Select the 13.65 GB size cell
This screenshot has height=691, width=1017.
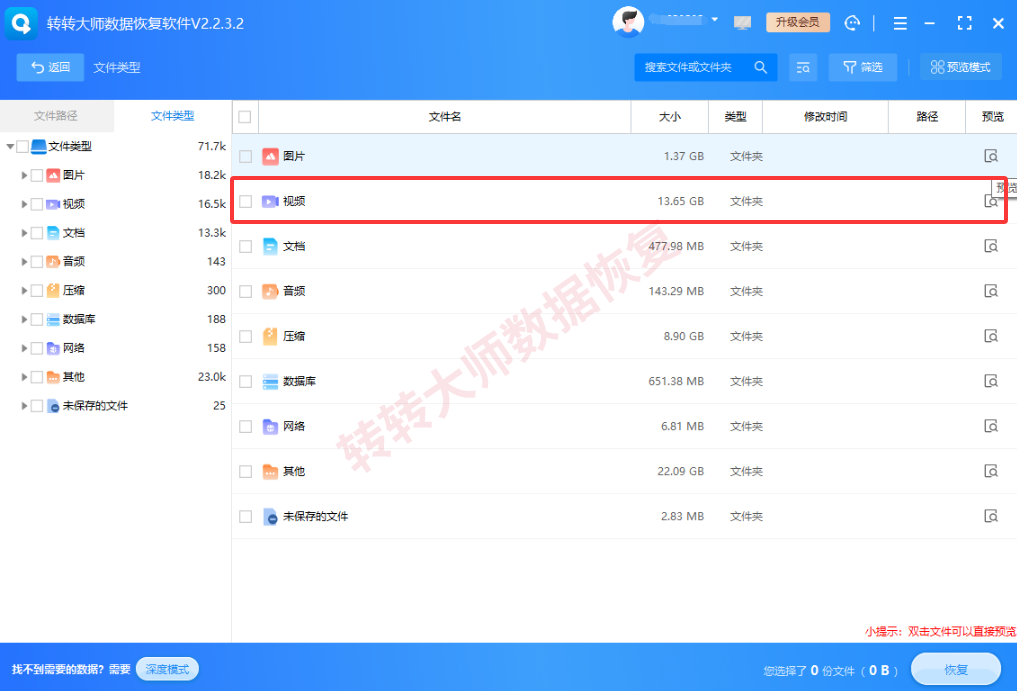pos(680,202)
